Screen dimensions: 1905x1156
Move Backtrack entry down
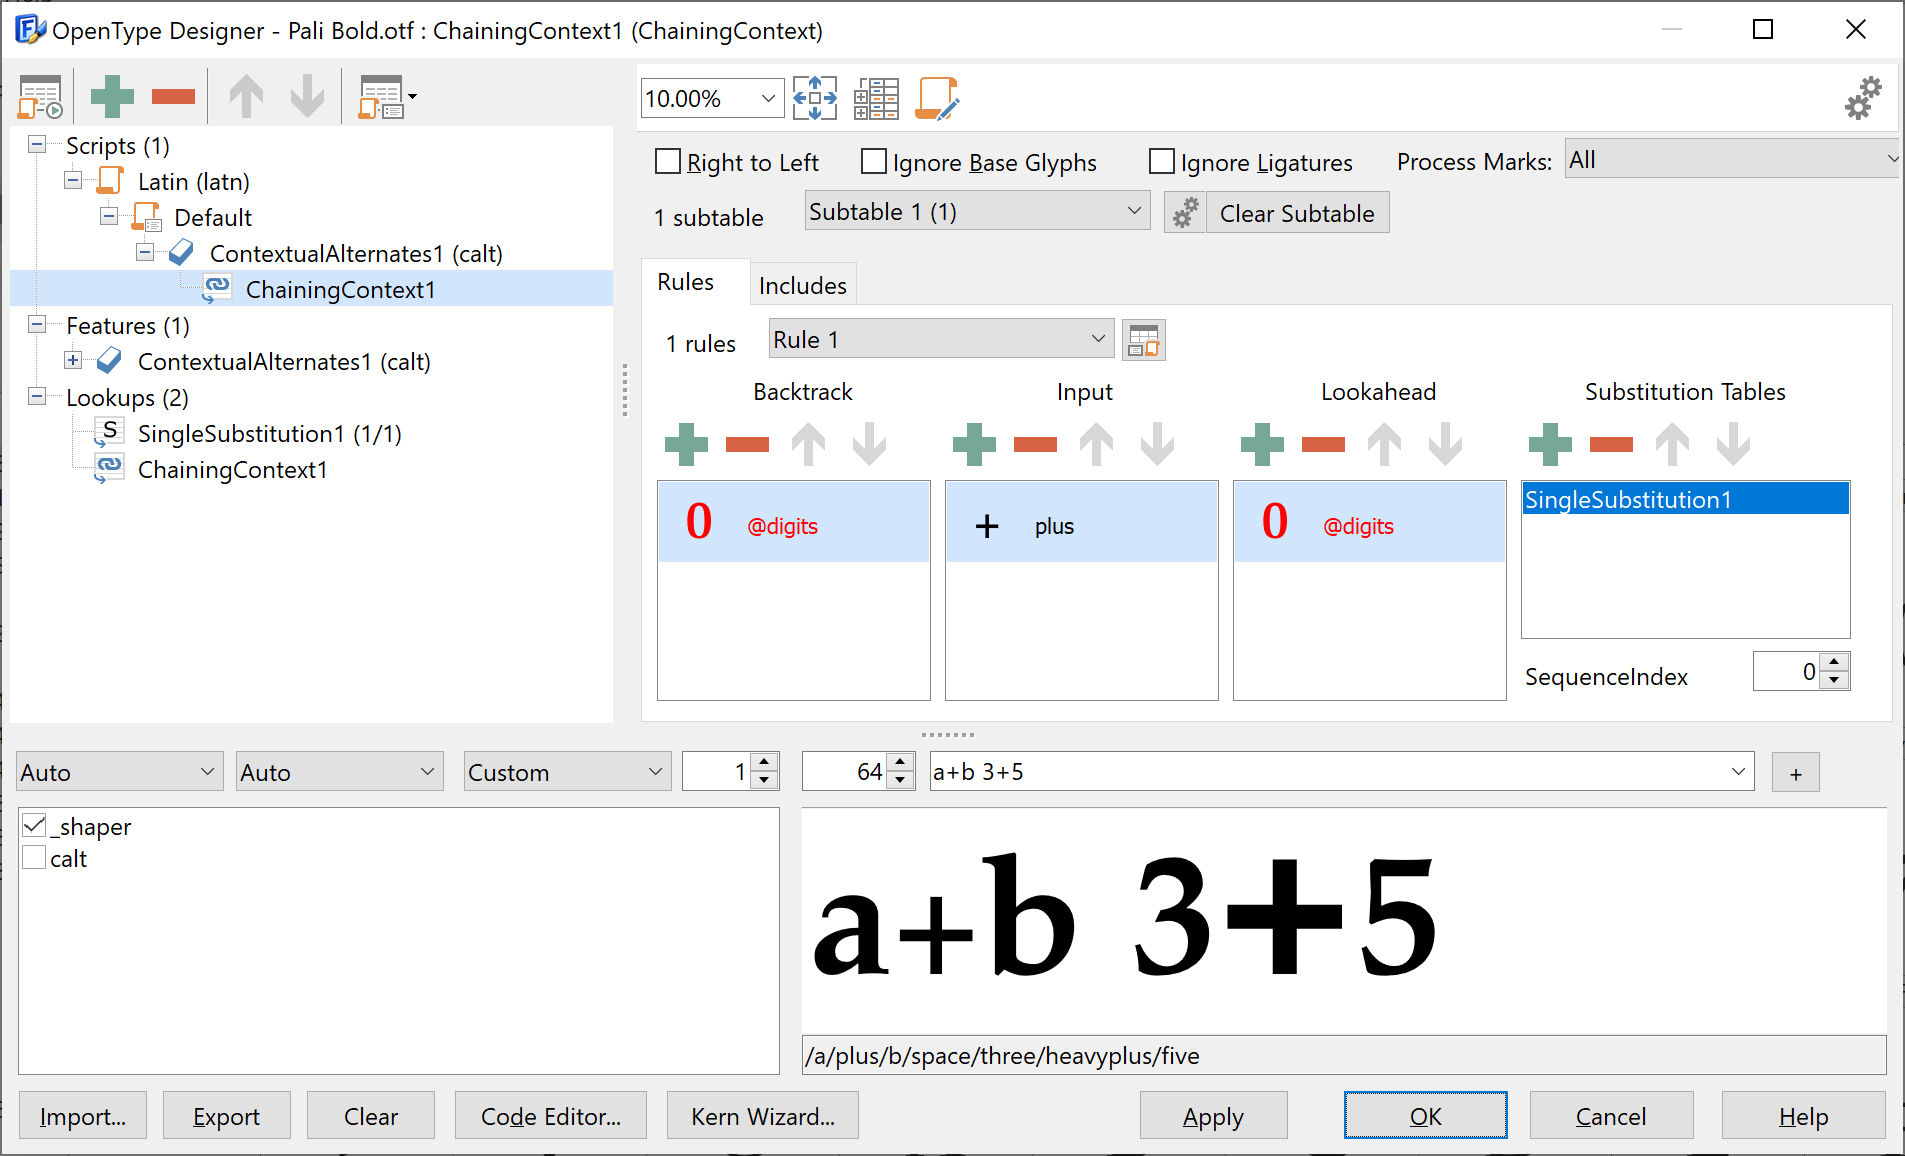[x=869, y=444]
